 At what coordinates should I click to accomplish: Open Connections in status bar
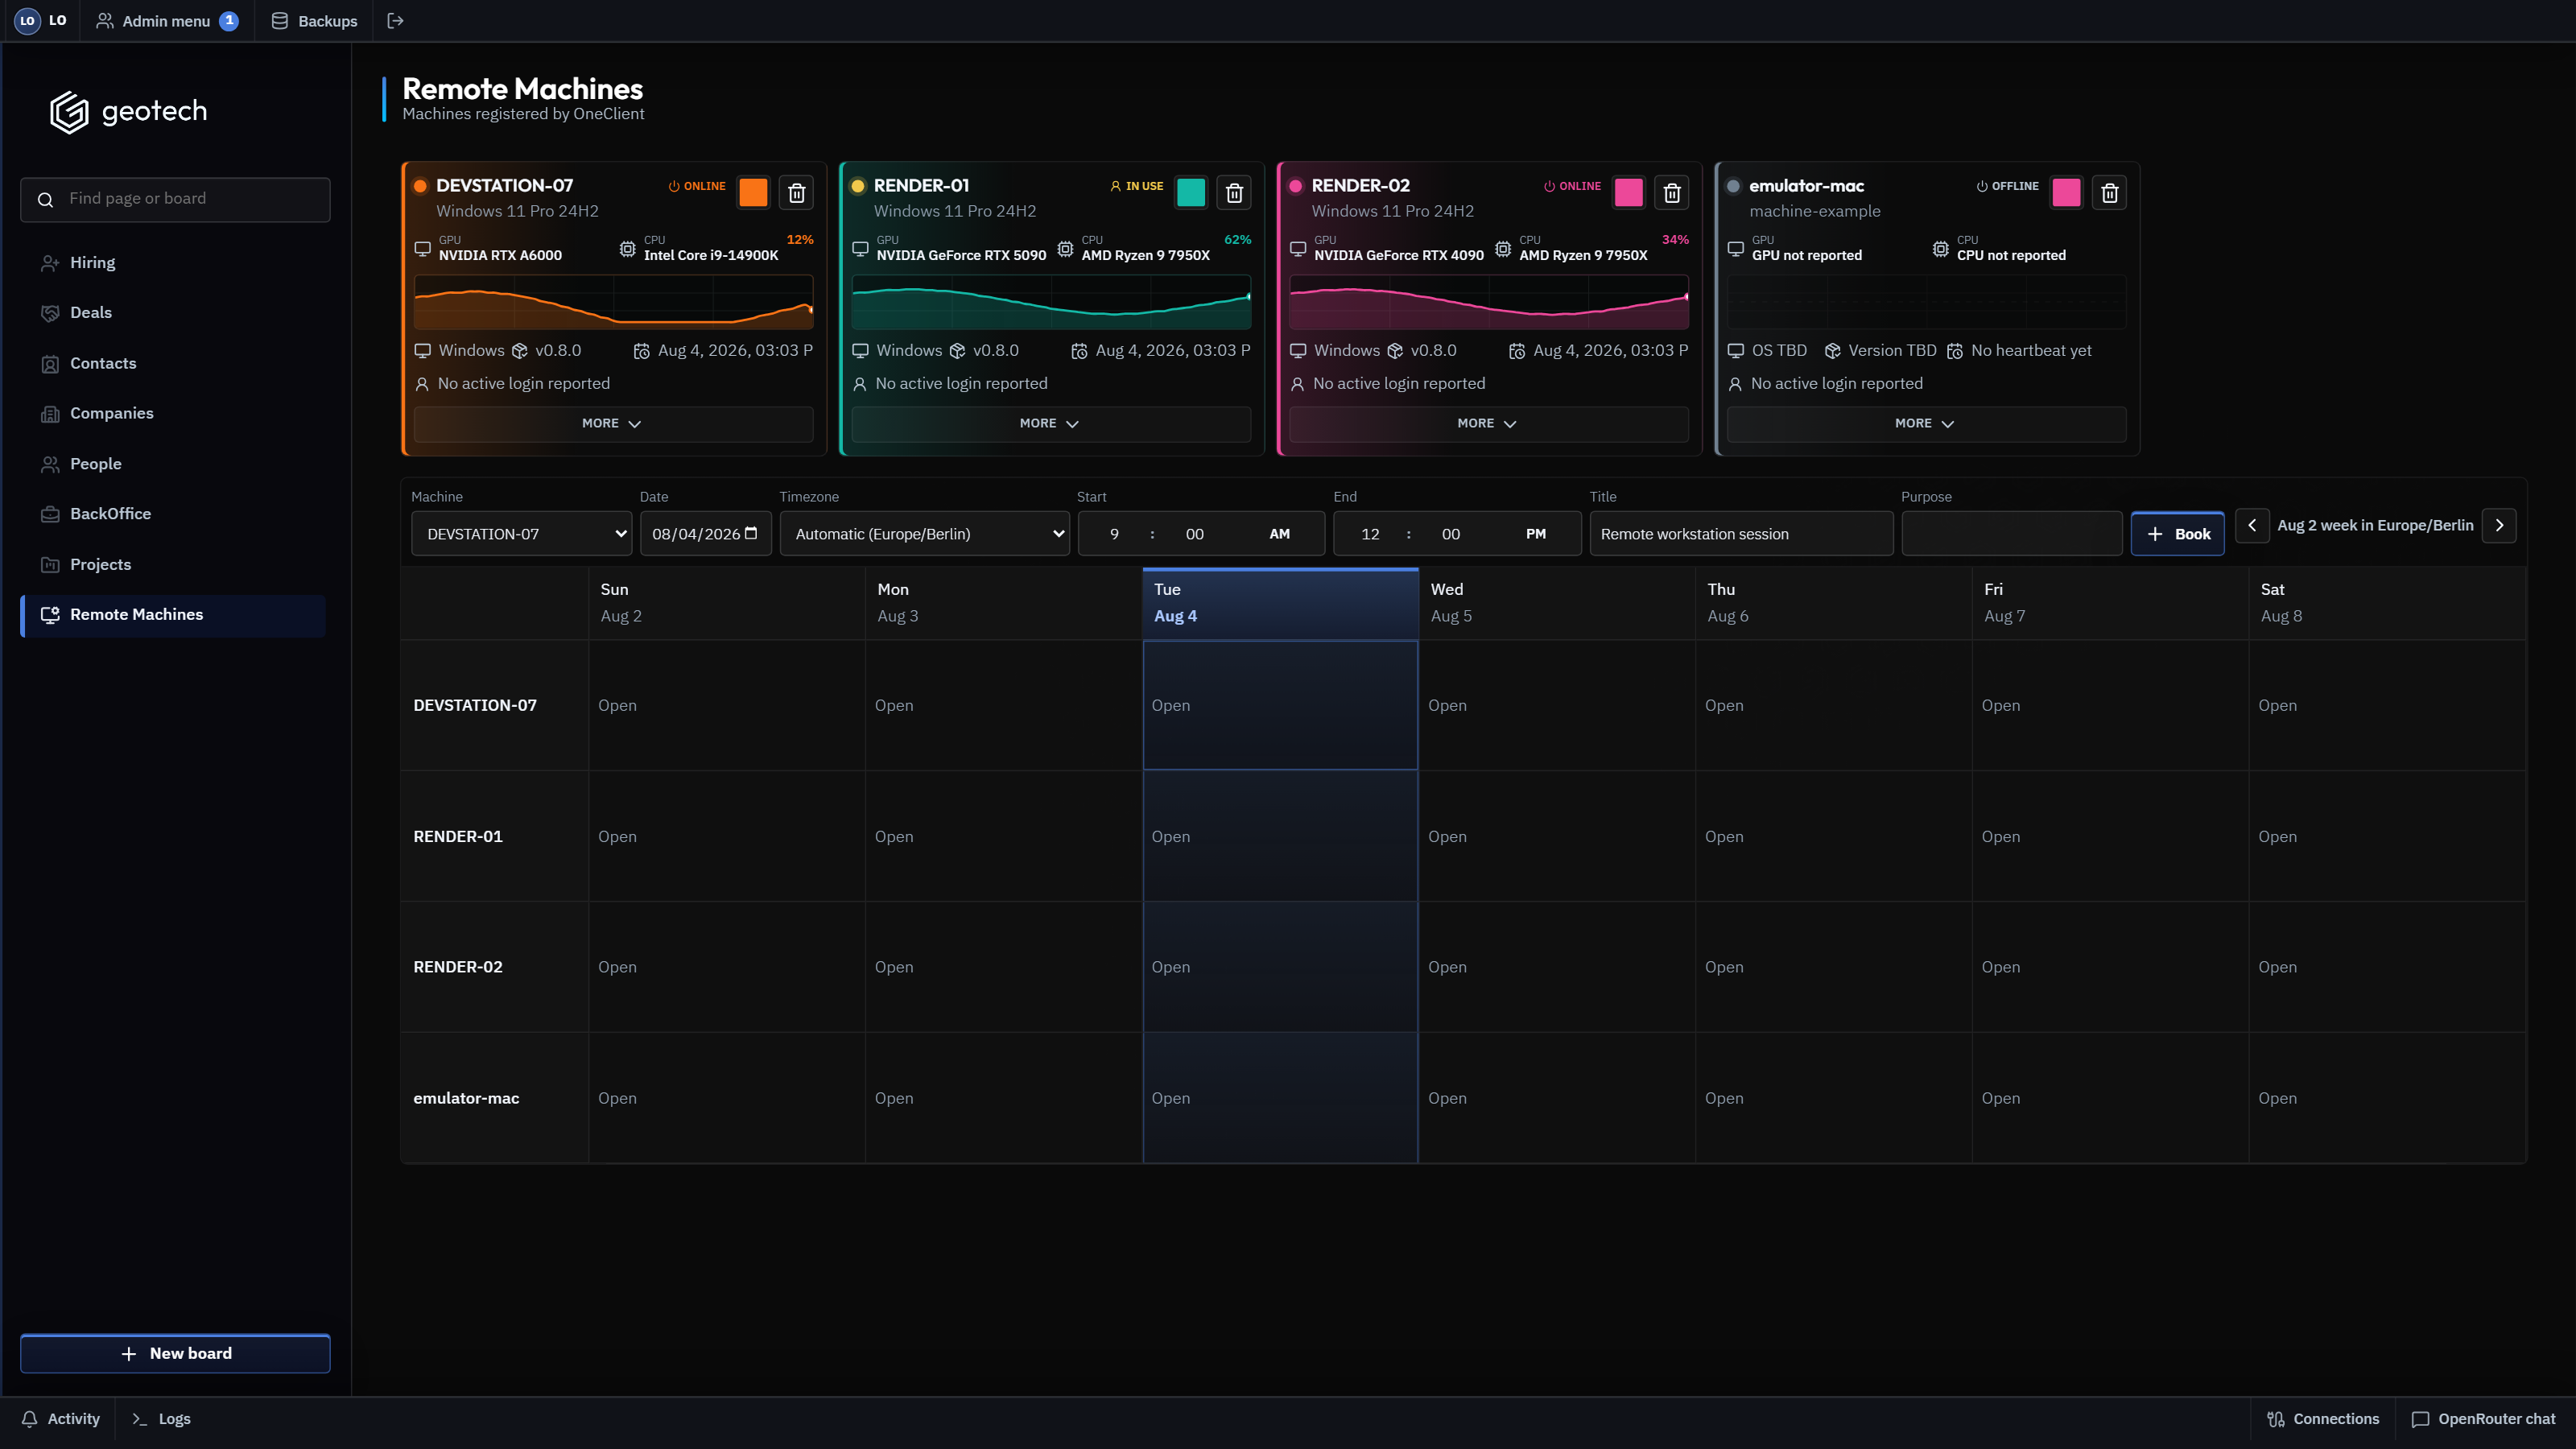tap(2323, 1419)
